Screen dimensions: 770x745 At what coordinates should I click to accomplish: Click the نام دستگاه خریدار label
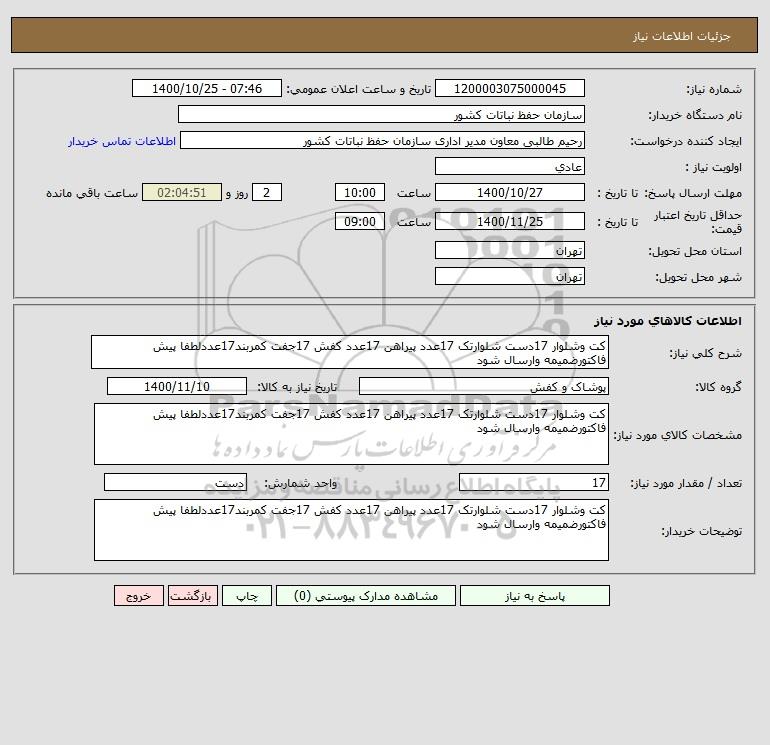pyautogui.click(x=695, y=115)
